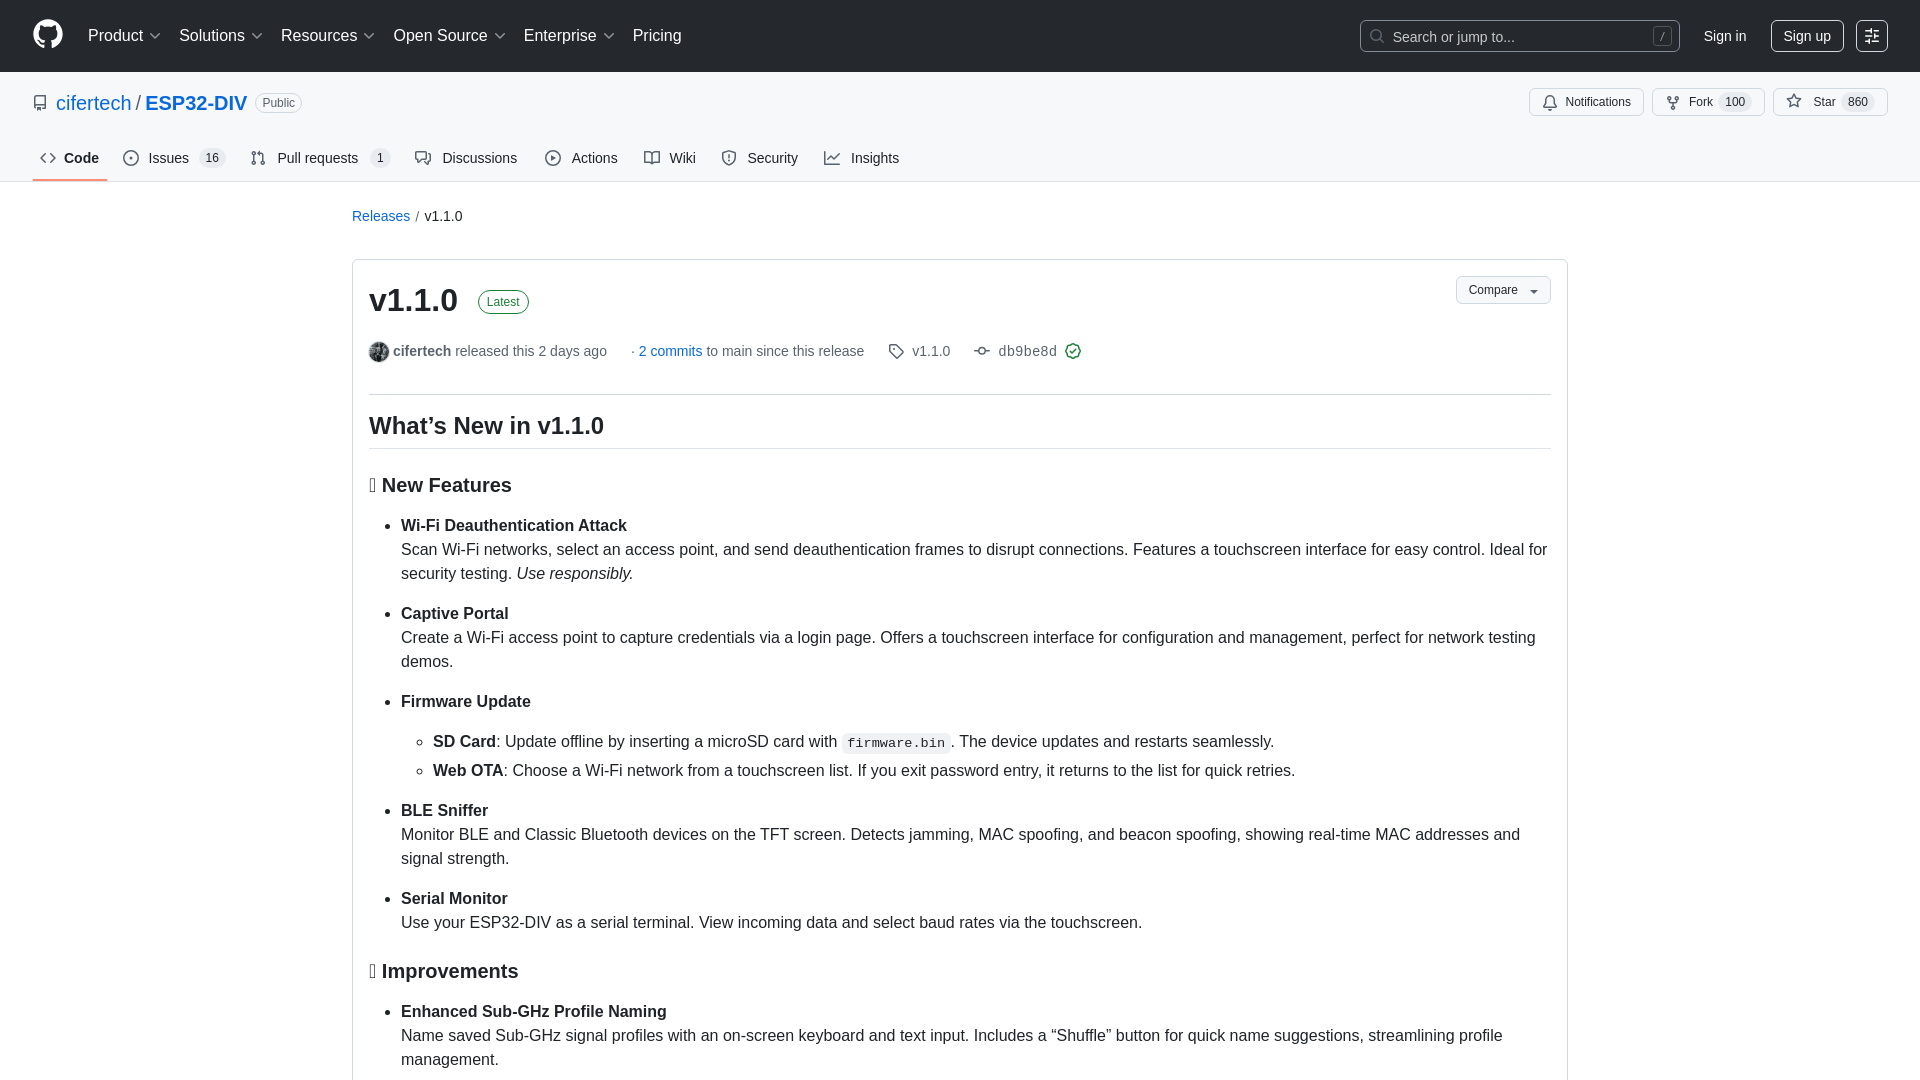The width and height of the screenshot is (1920, 1080).
Task: Focus the Search or jump to field
Action: (1519, 36)
